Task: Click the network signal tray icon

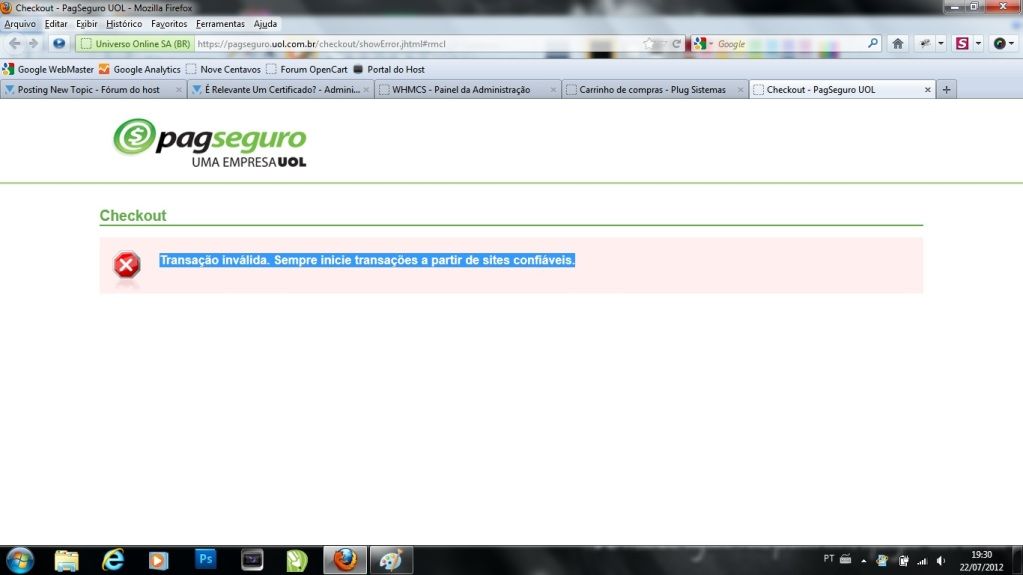Action: pyautogui.click(x=922, y=561)
